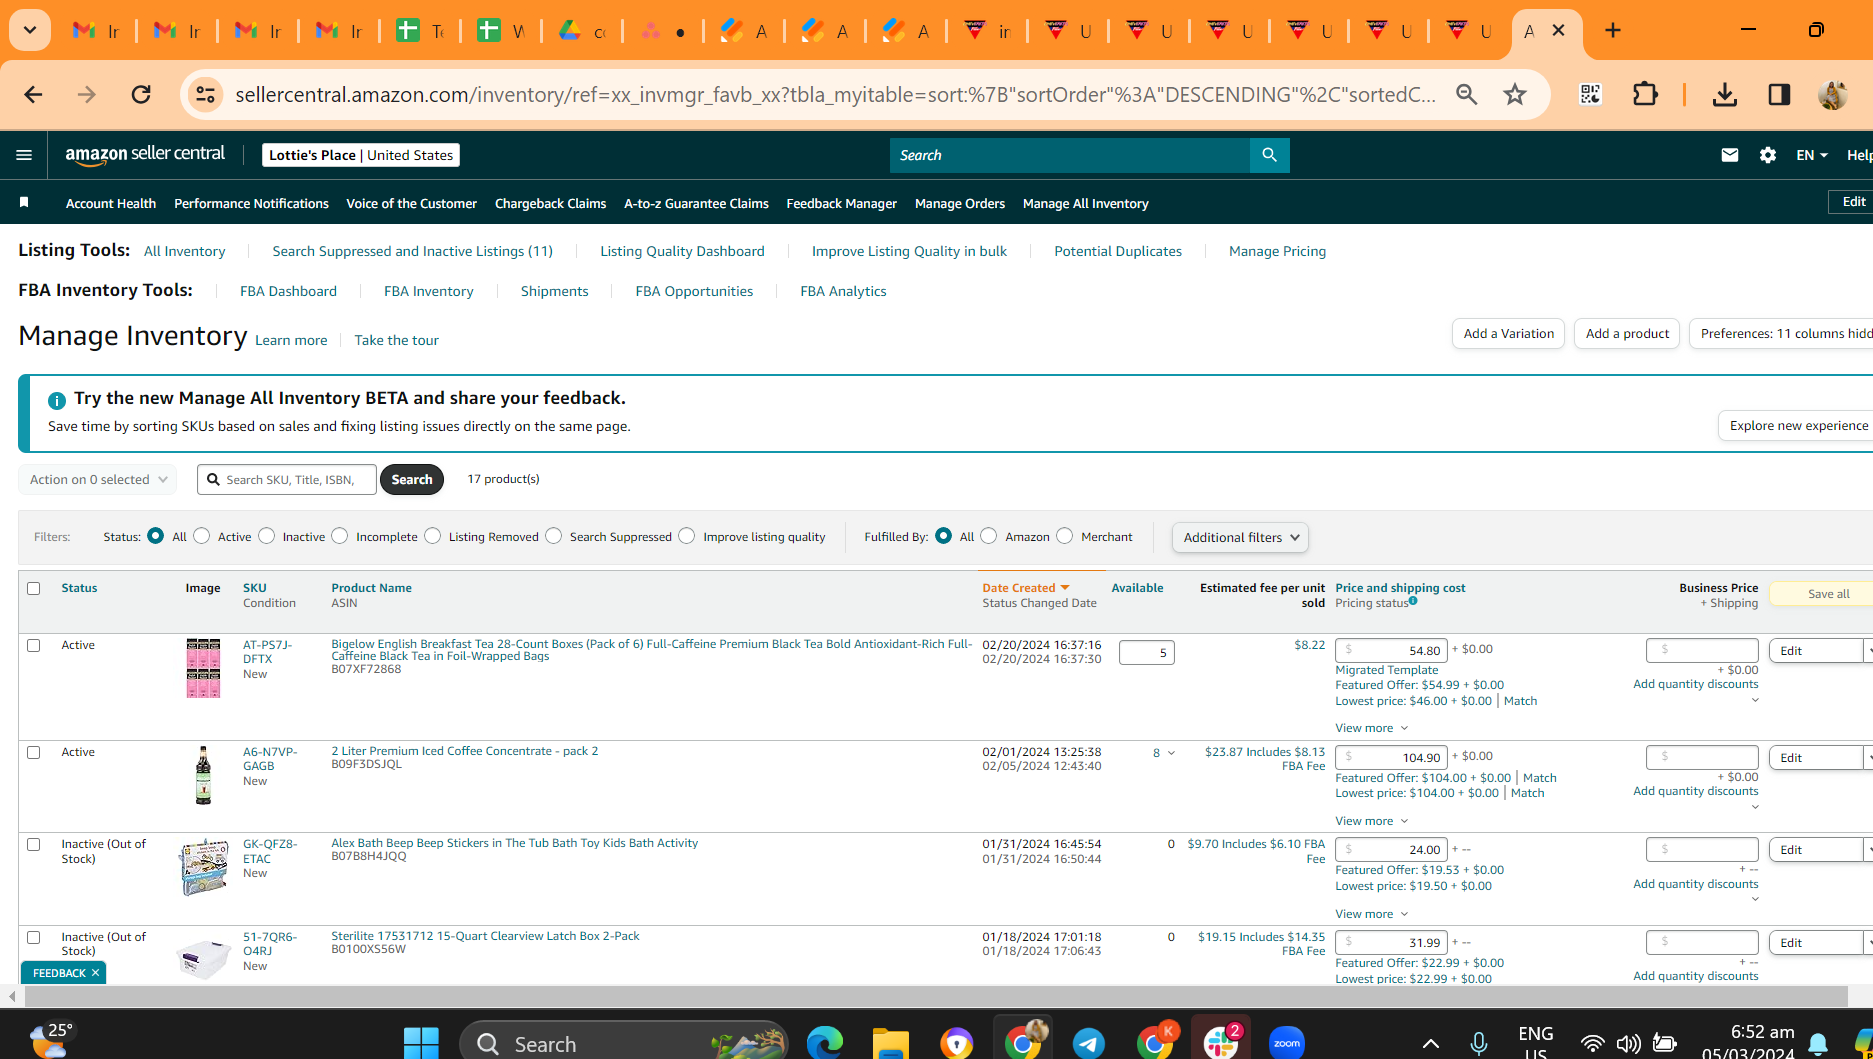Expand available quantity chevron for Iced Coffee

coord(1171,753)
